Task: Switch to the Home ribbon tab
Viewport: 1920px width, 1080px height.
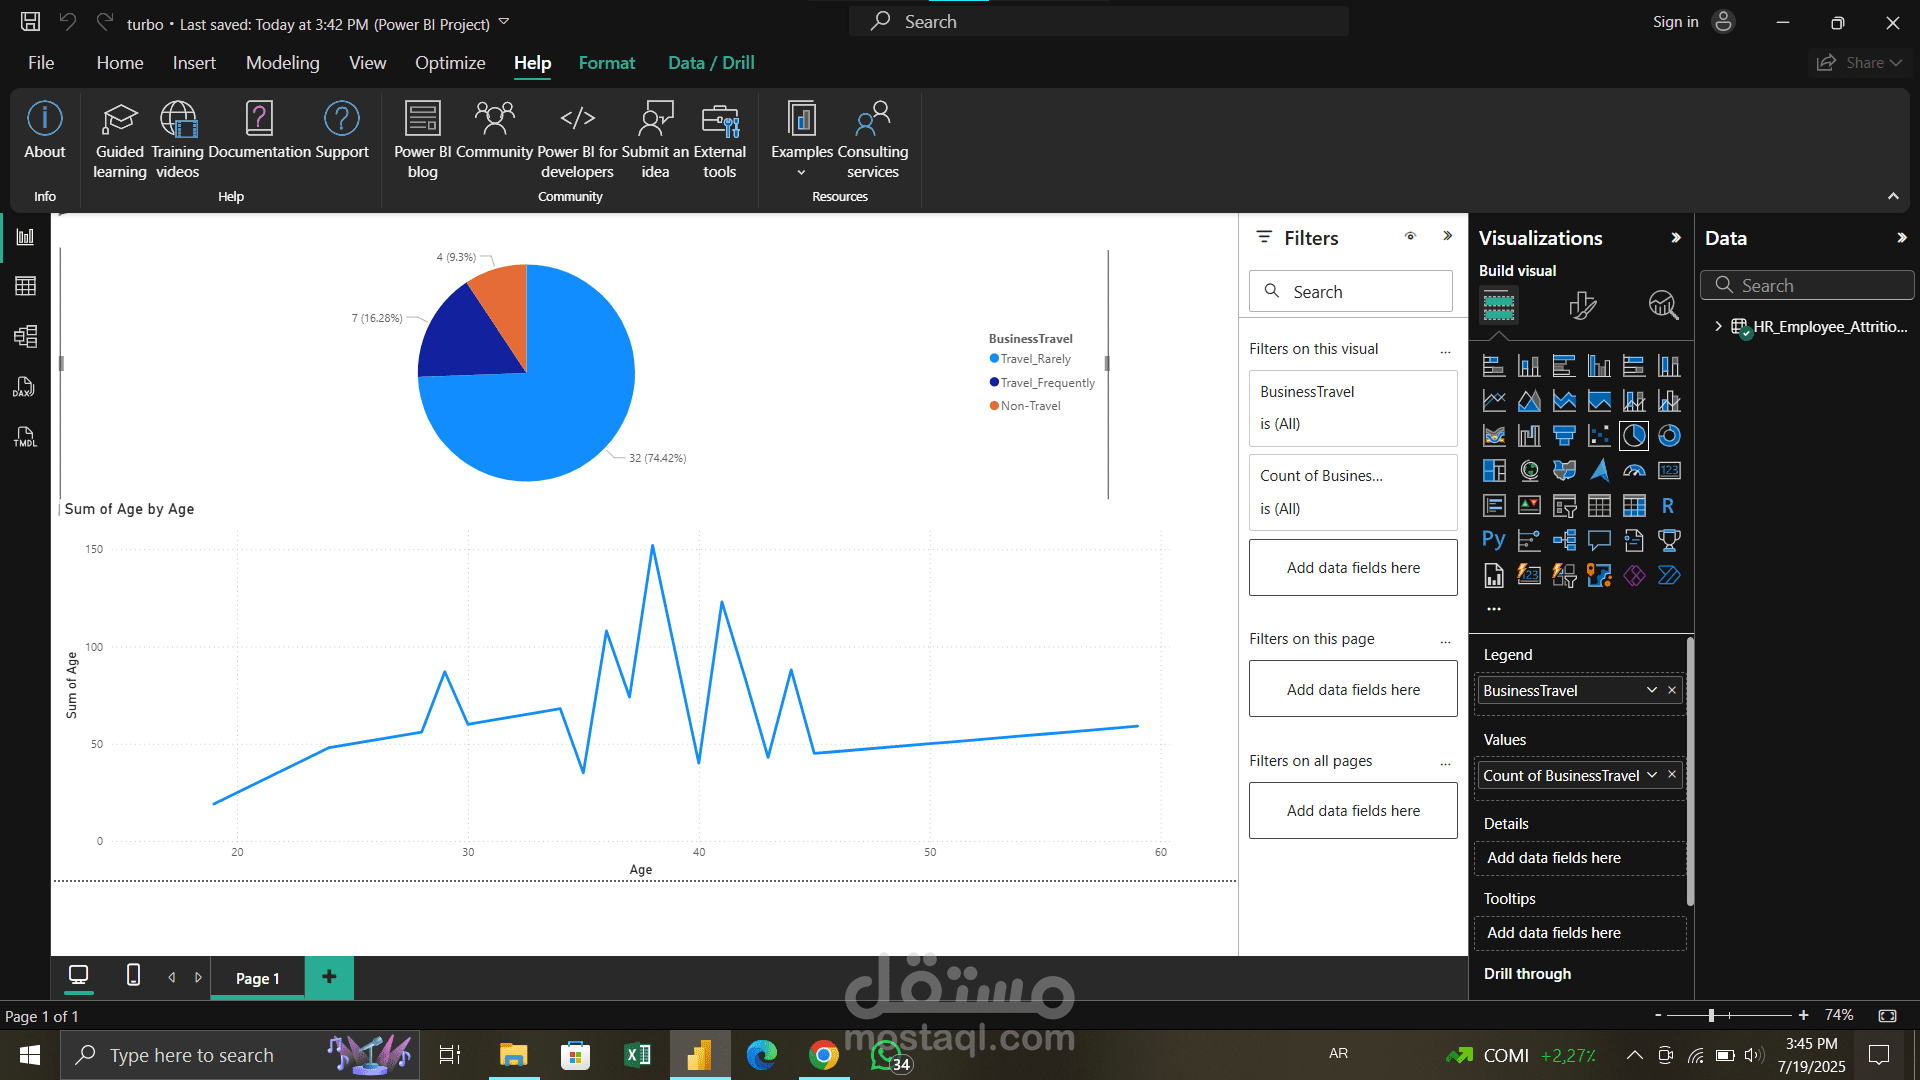Action: (120, 63)
